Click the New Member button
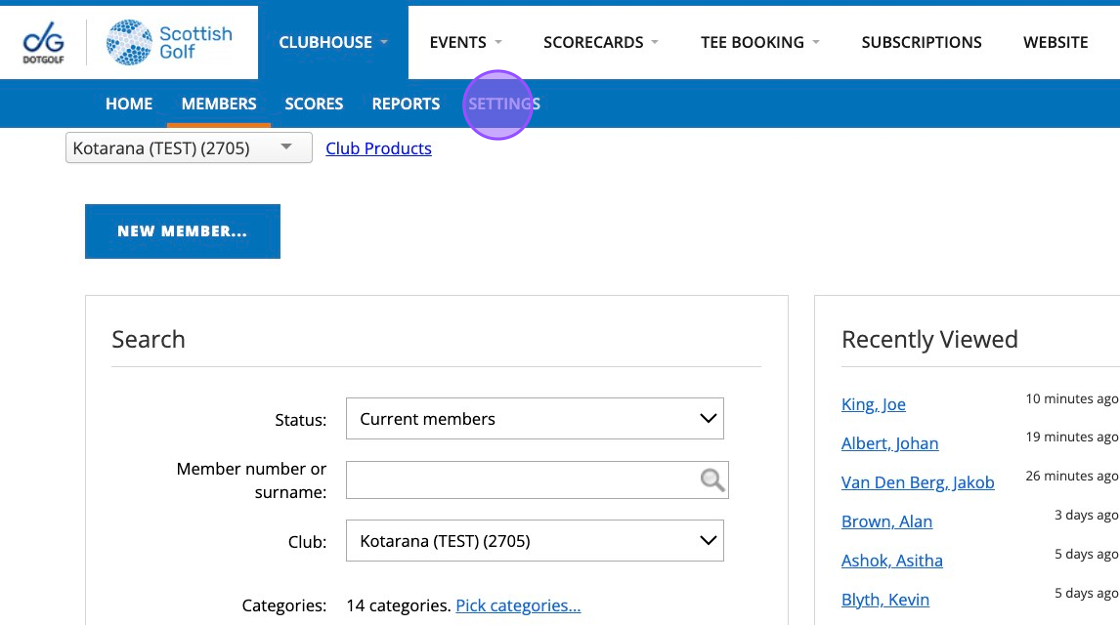 183,231
